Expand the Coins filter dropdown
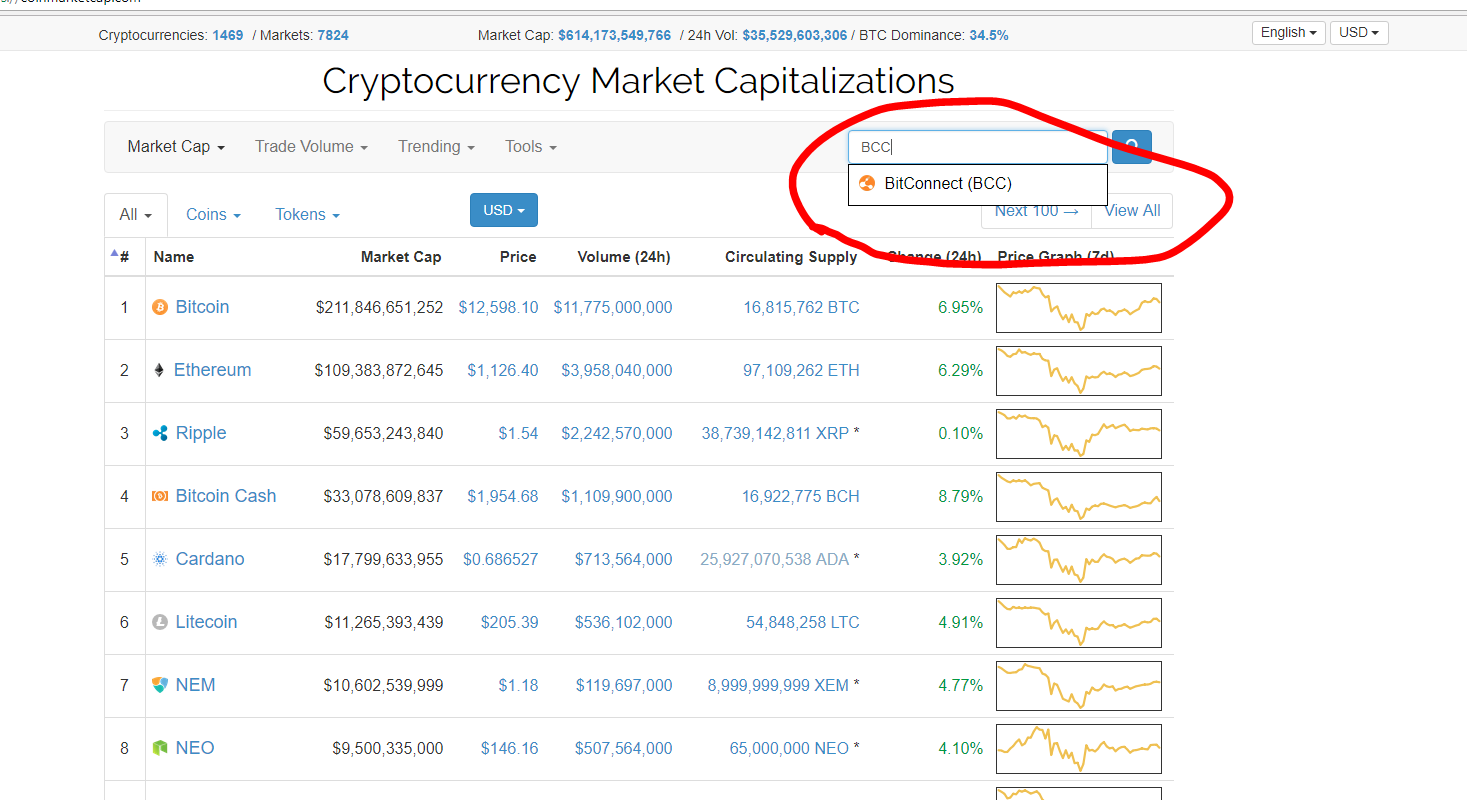Viewport: 1467px width, 800px height. 213,214
